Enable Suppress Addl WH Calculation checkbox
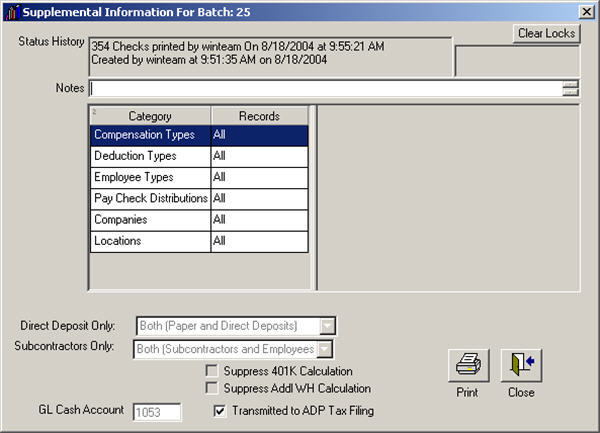The width and height of the screenshot is (600, 433). 212,388
